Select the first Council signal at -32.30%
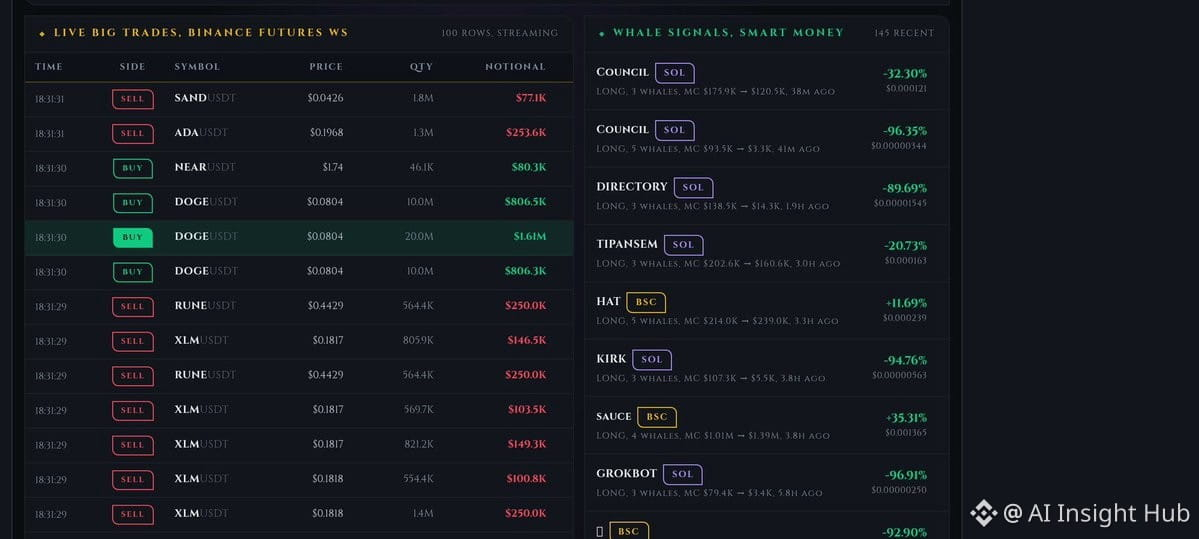Image resolution: width=1199 pixels, height=539 pixels. click(x=766, y=81)
